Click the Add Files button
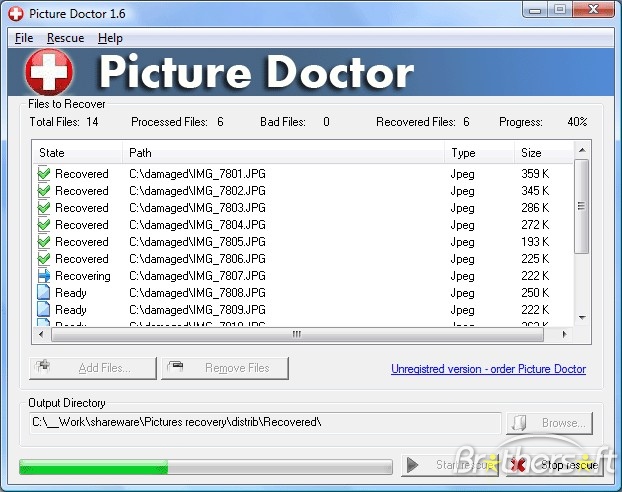This screenshot has width=622, height=492. point(93,368)
